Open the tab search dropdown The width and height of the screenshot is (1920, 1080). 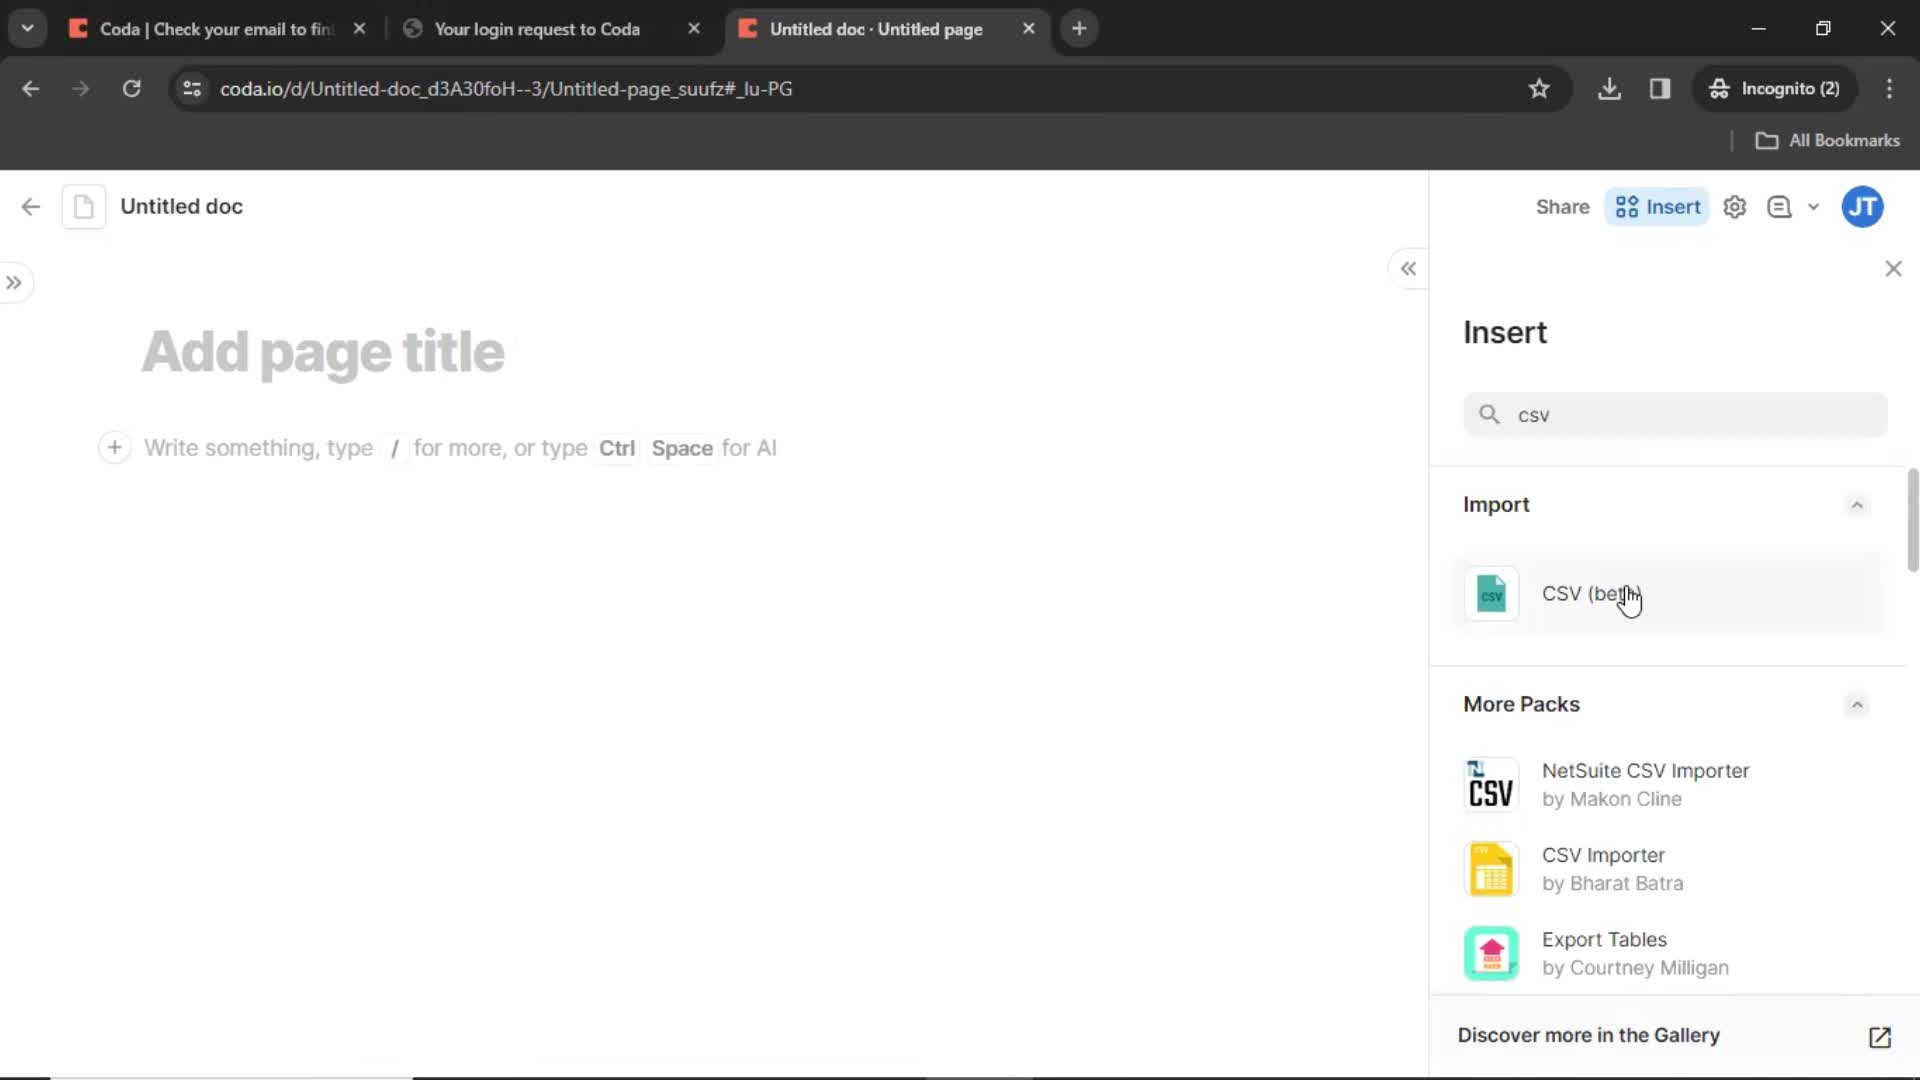click(27, 29)
